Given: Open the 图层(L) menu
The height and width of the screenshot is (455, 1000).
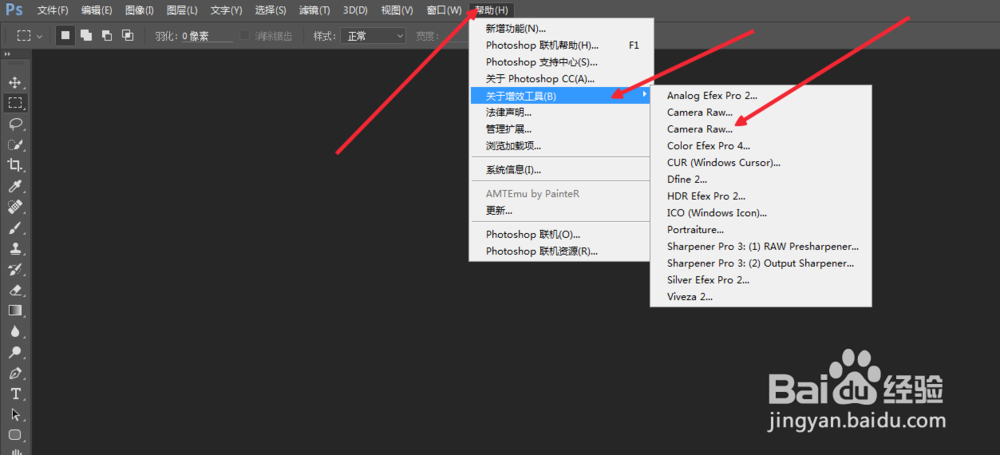Looking at the screenshot, I should pos(182,11).
